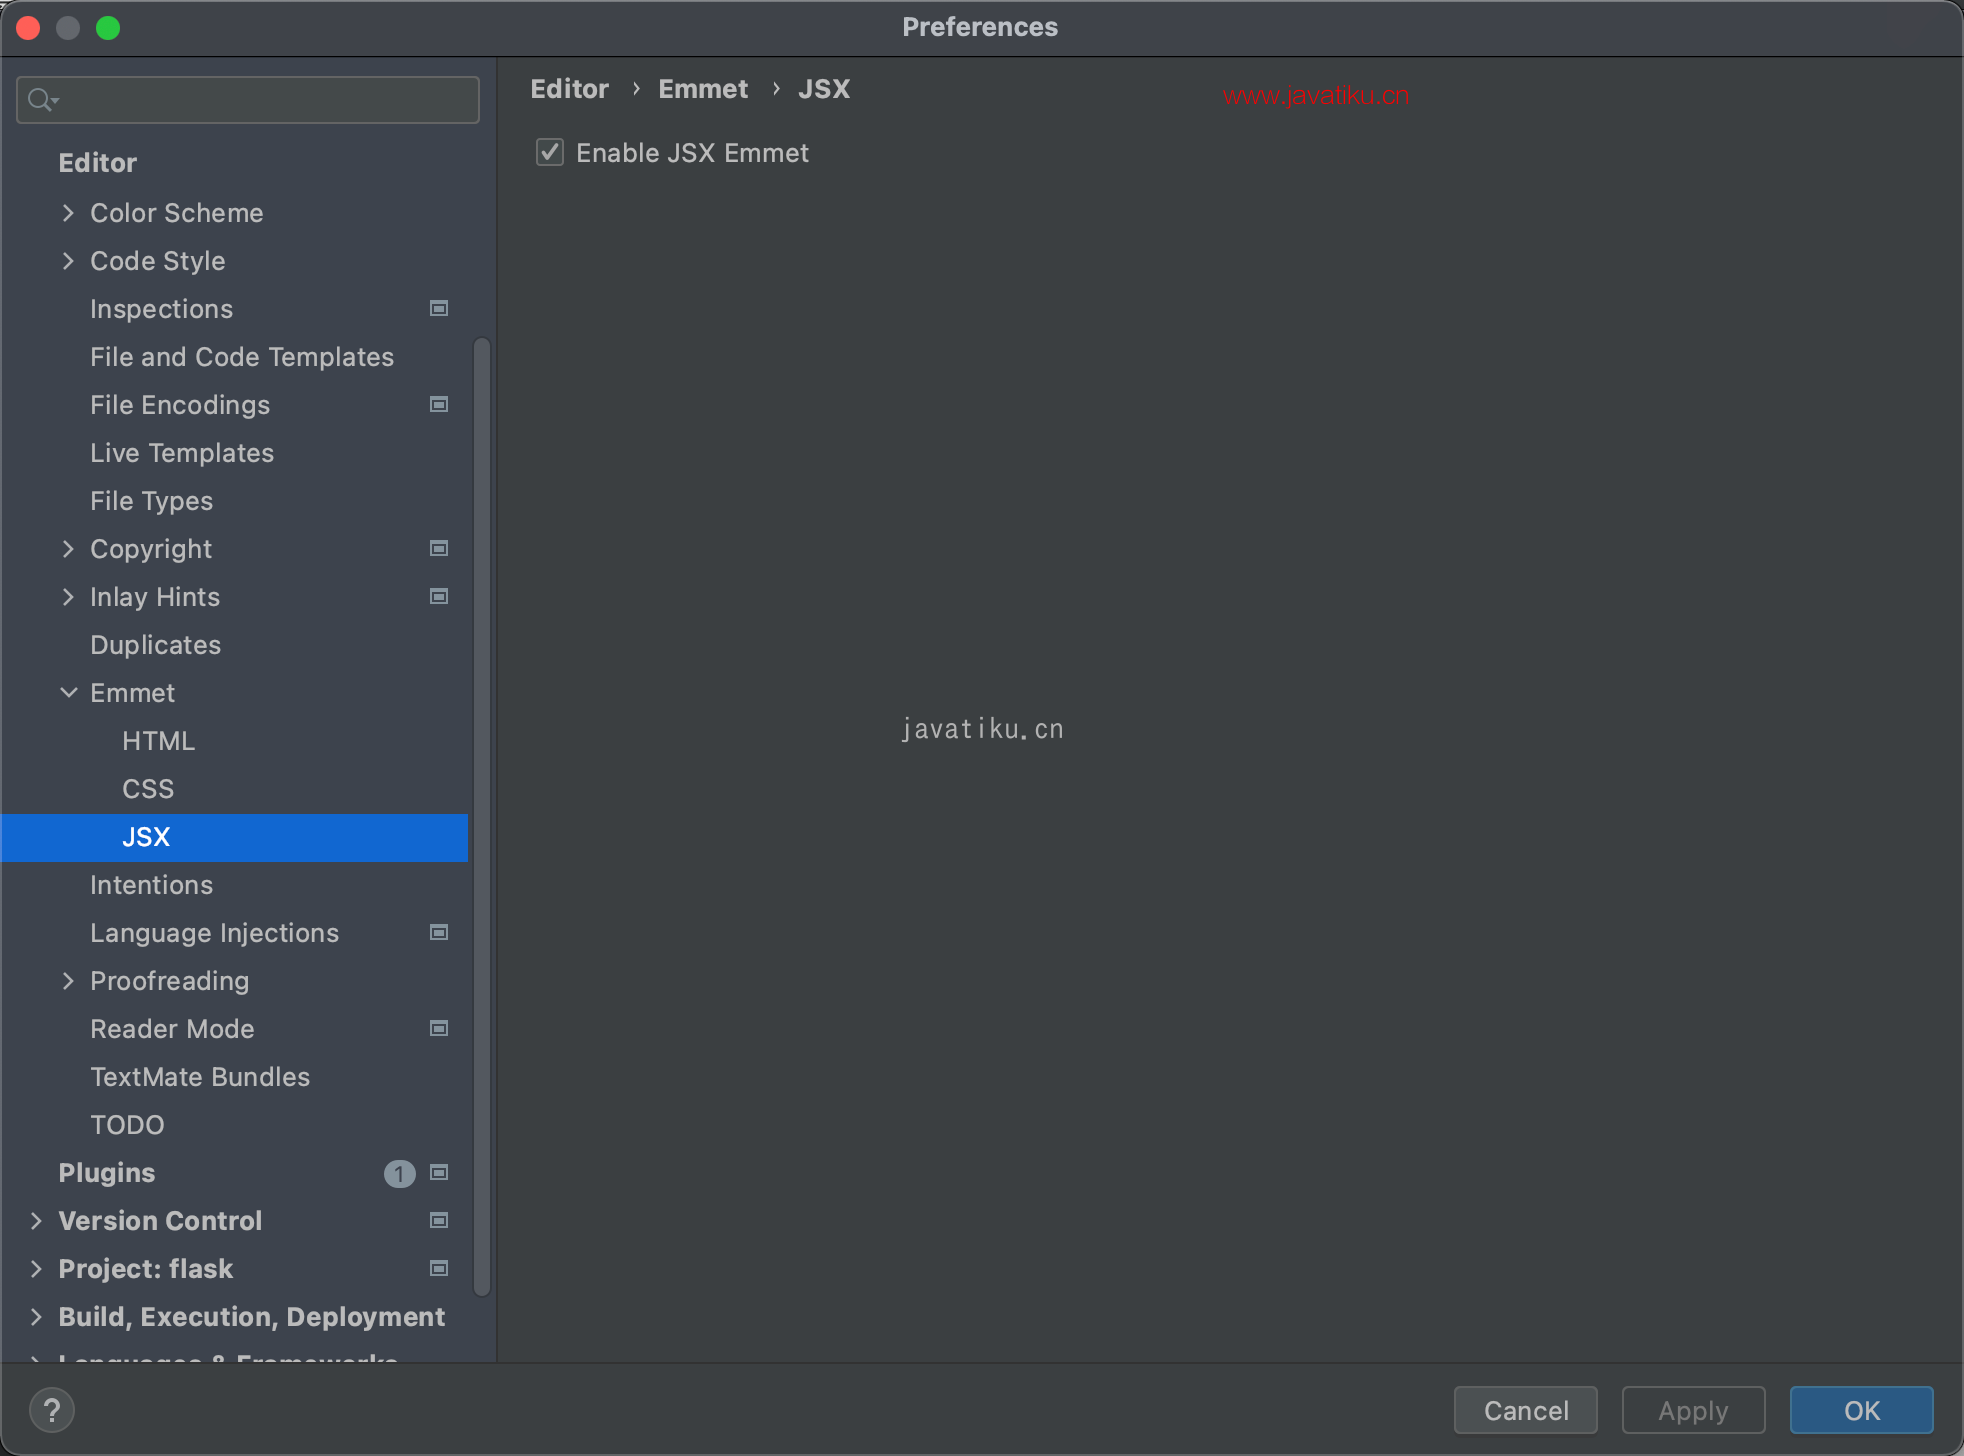This screenshot has width=1964, height=1456.
Task: Click the project-level icon beside Reader Mode
Action: [x=438, y=1028]
